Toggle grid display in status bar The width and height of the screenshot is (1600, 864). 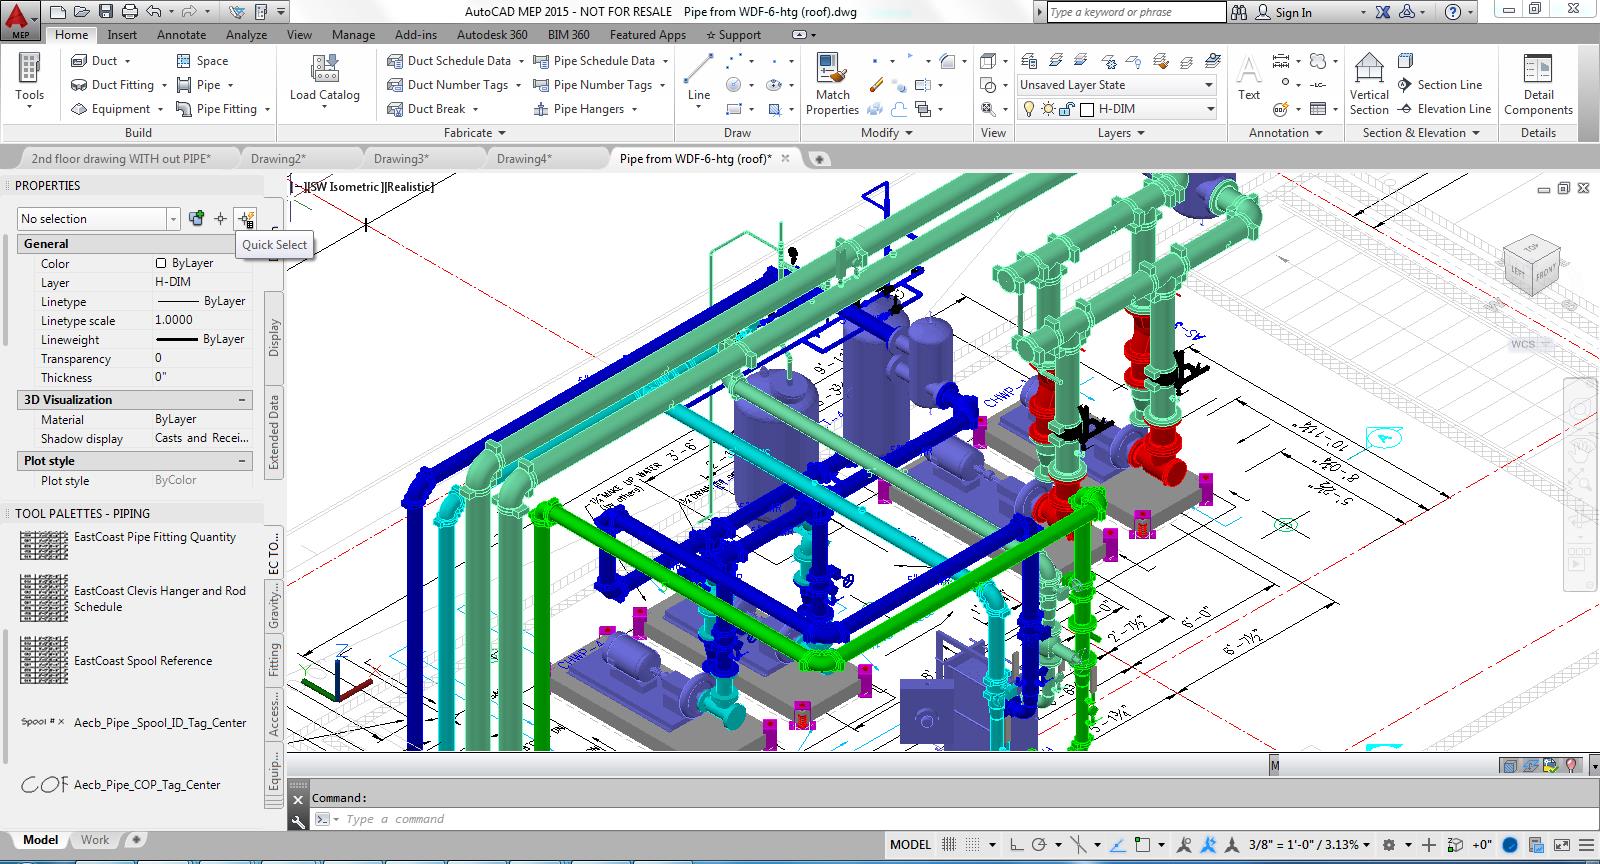(x=949, y=845)
